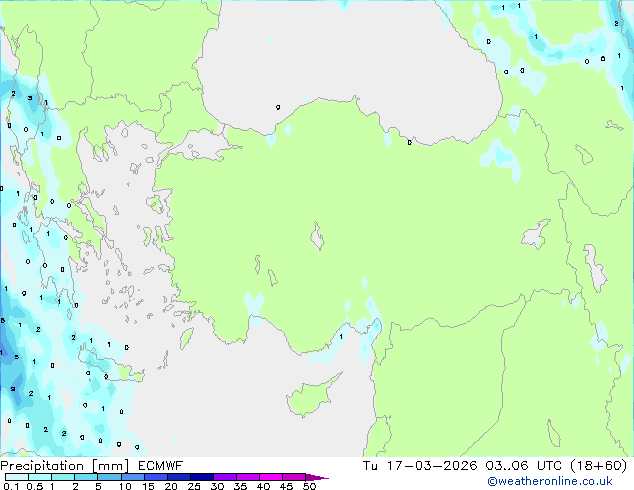634x490 pixels.
Task: Select the legend swatch between 45 and 50
Action: click(x=294, y=477)
